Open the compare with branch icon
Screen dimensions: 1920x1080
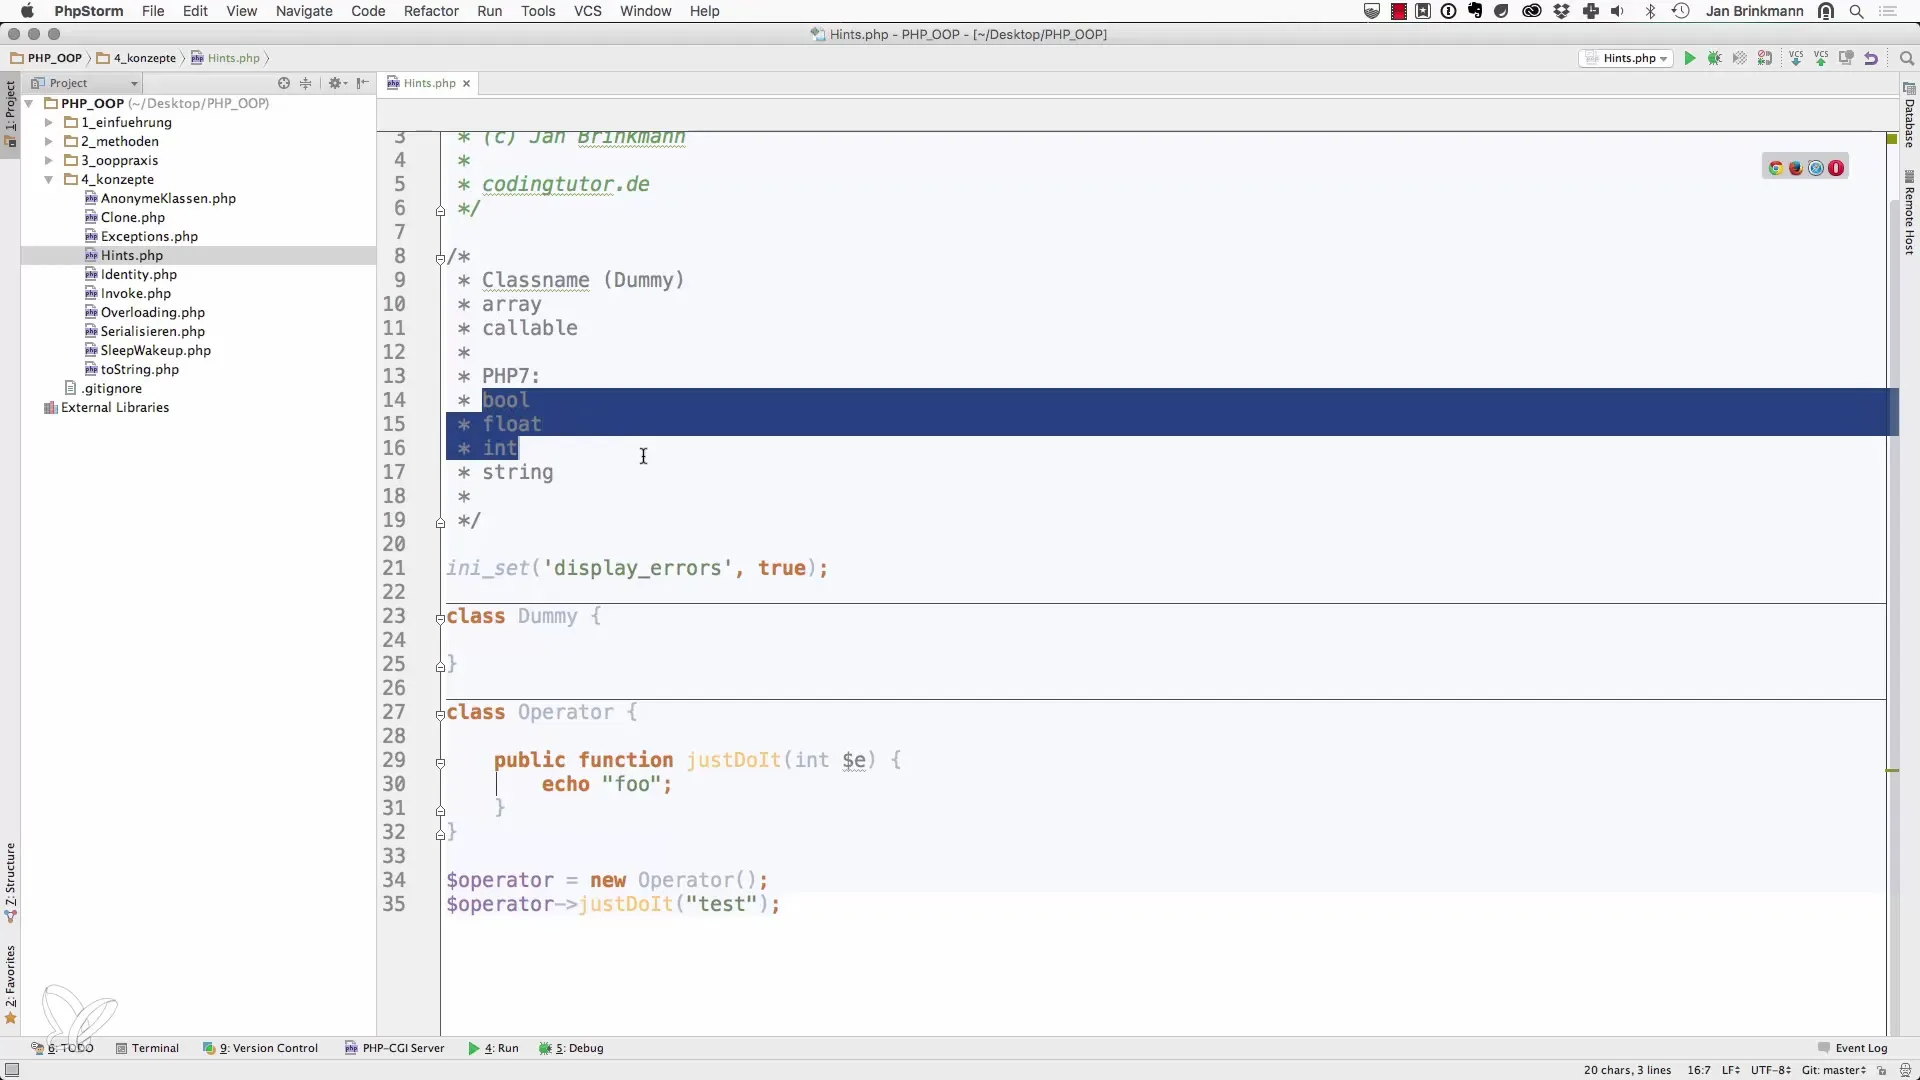[1846, 58]
